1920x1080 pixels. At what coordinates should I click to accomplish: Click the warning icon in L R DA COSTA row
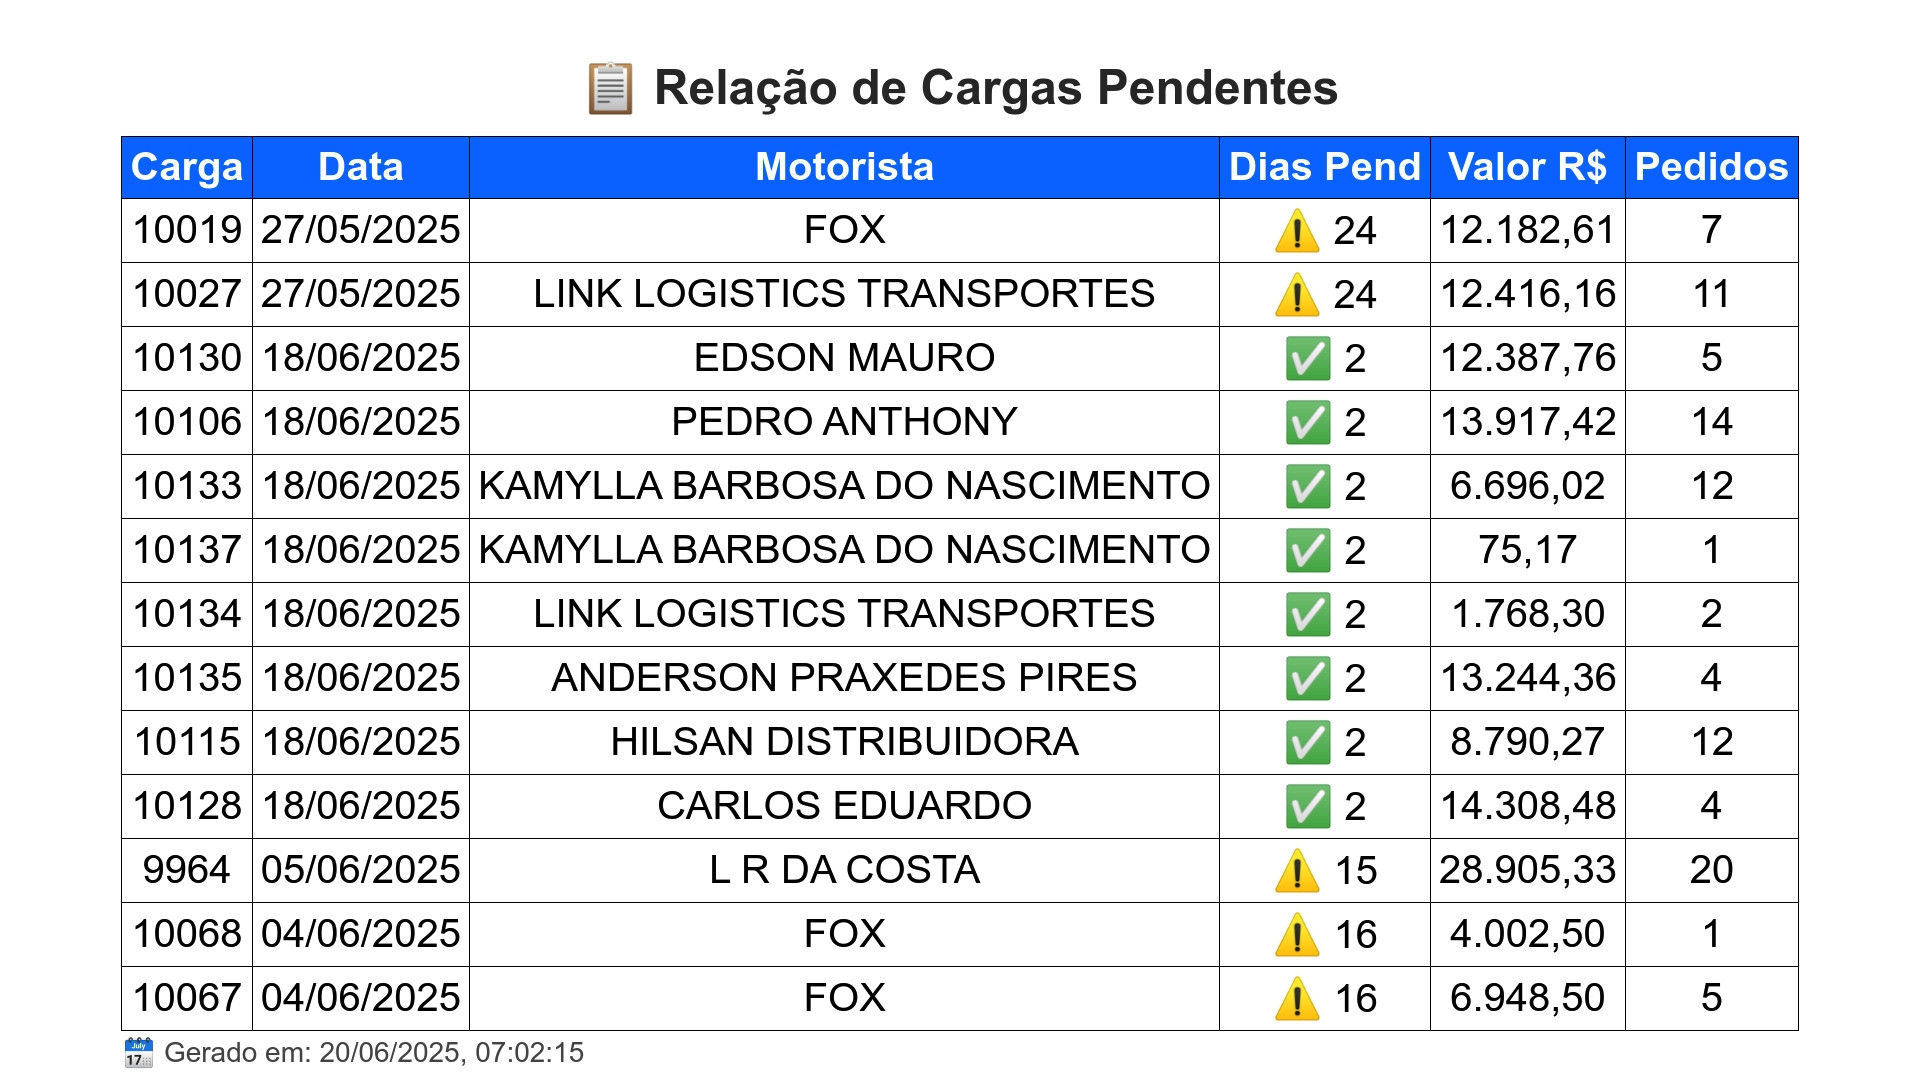click(1297, 870)
